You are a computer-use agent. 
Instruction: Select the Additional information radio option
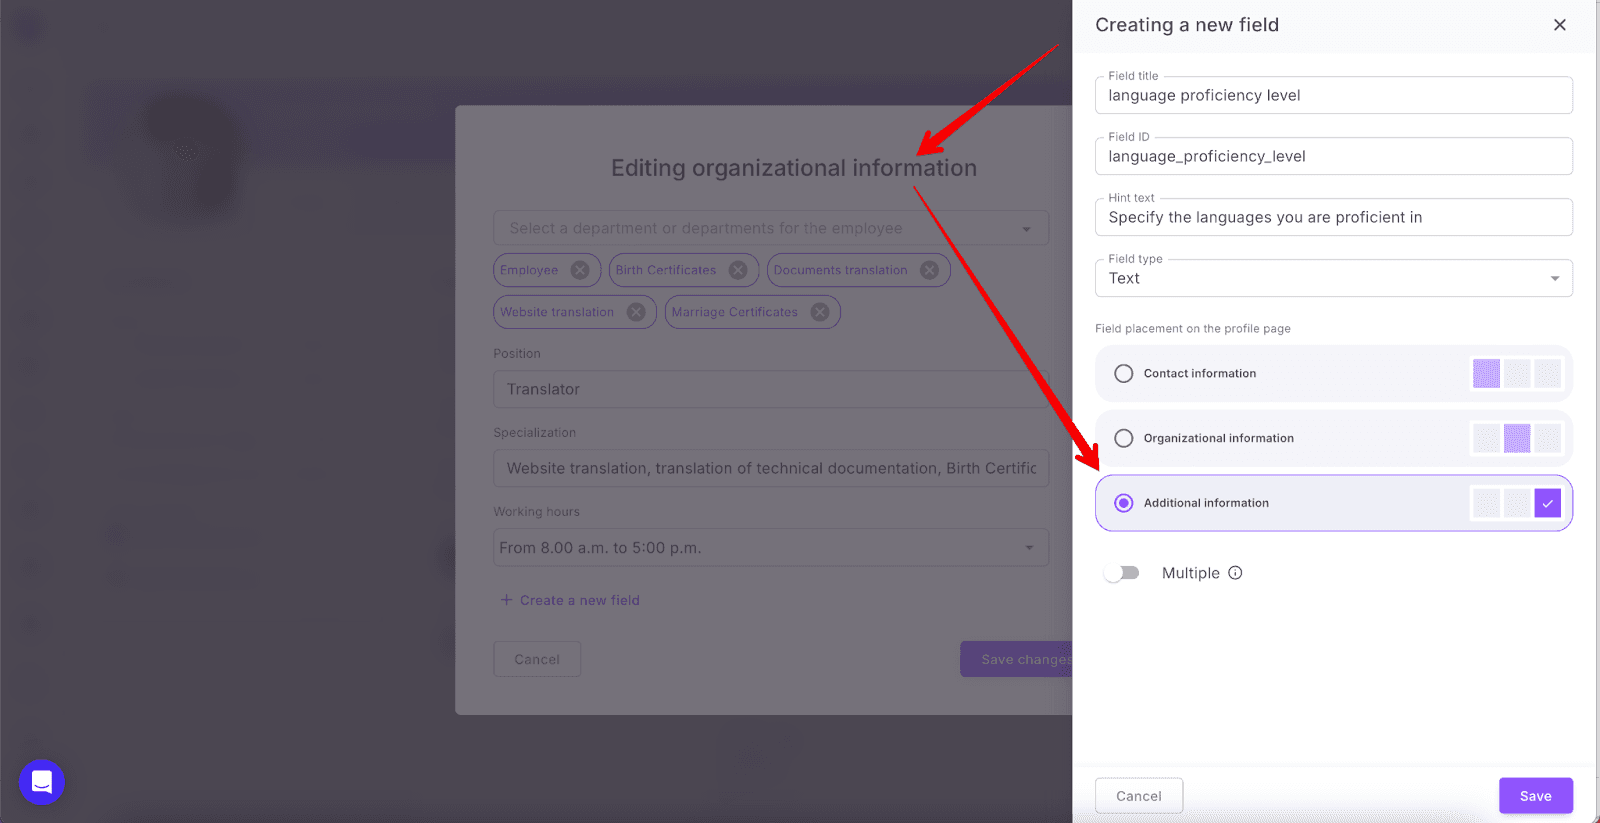point(1124,503)
